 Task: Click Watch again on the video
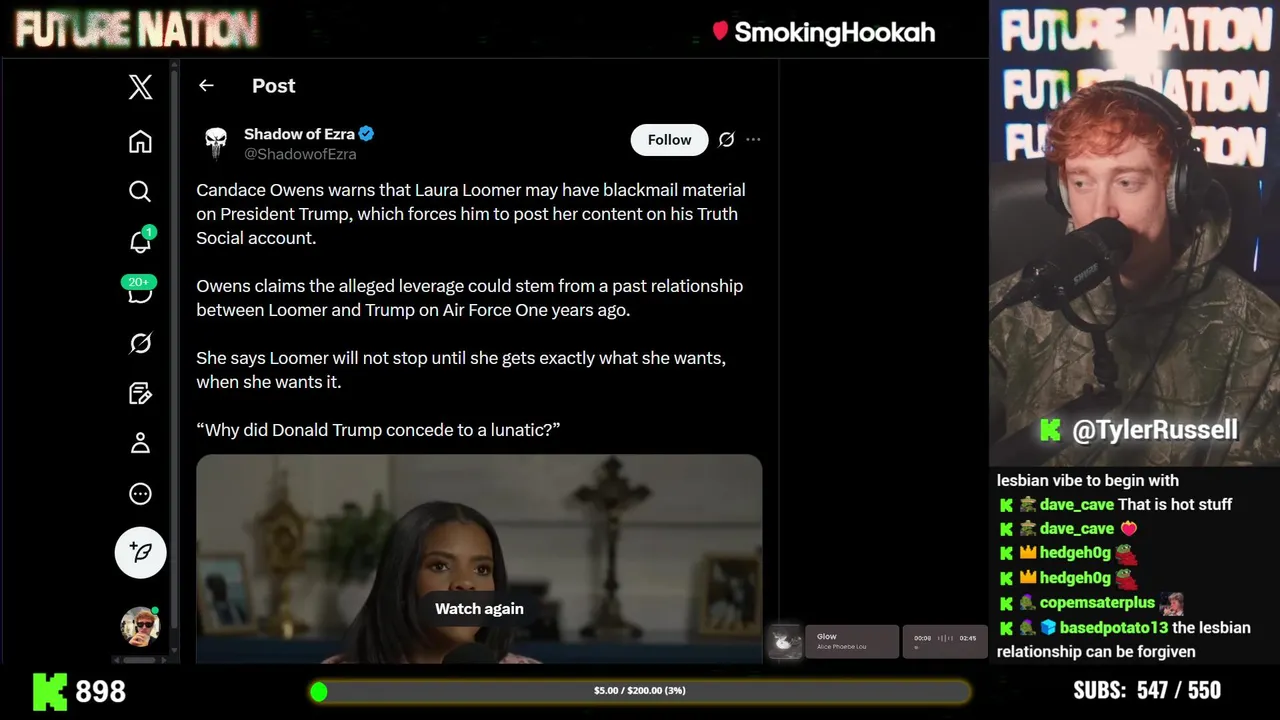(479, 608)
